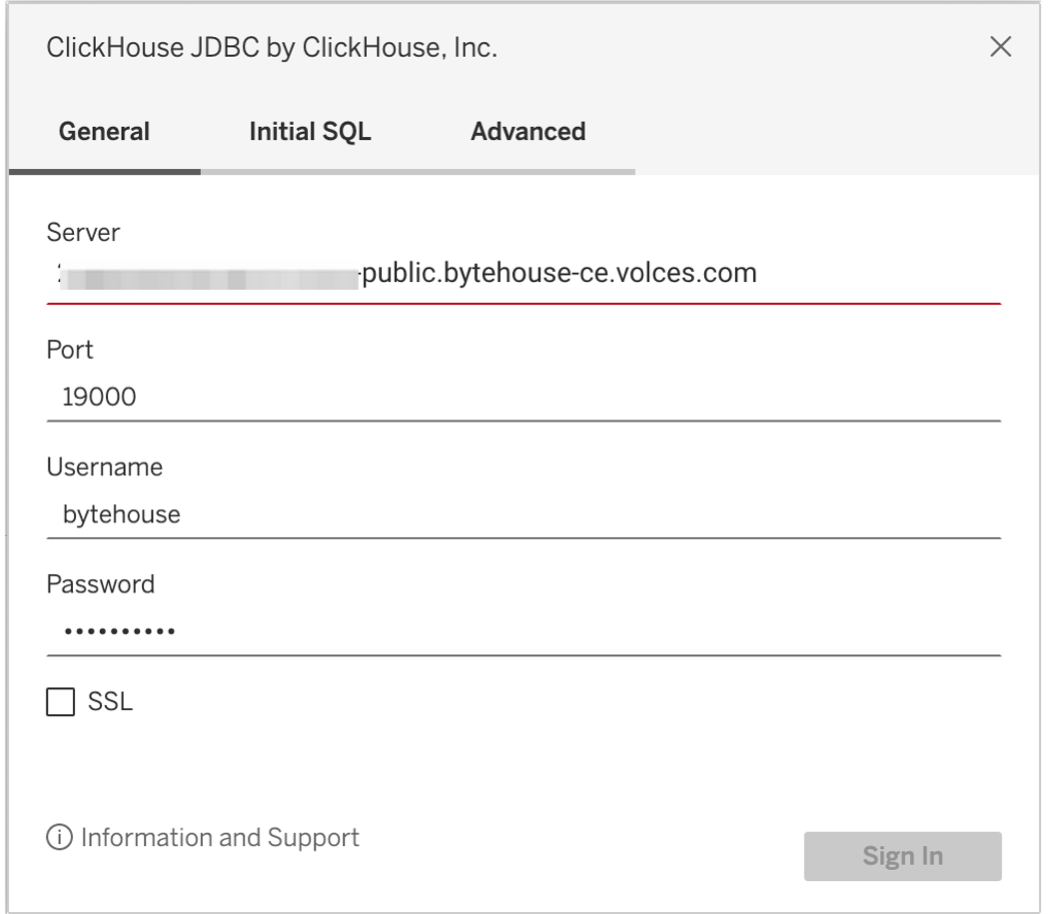Go to the Advanced tab
This screenshot has height=914, width=1049.
(528, 131)
